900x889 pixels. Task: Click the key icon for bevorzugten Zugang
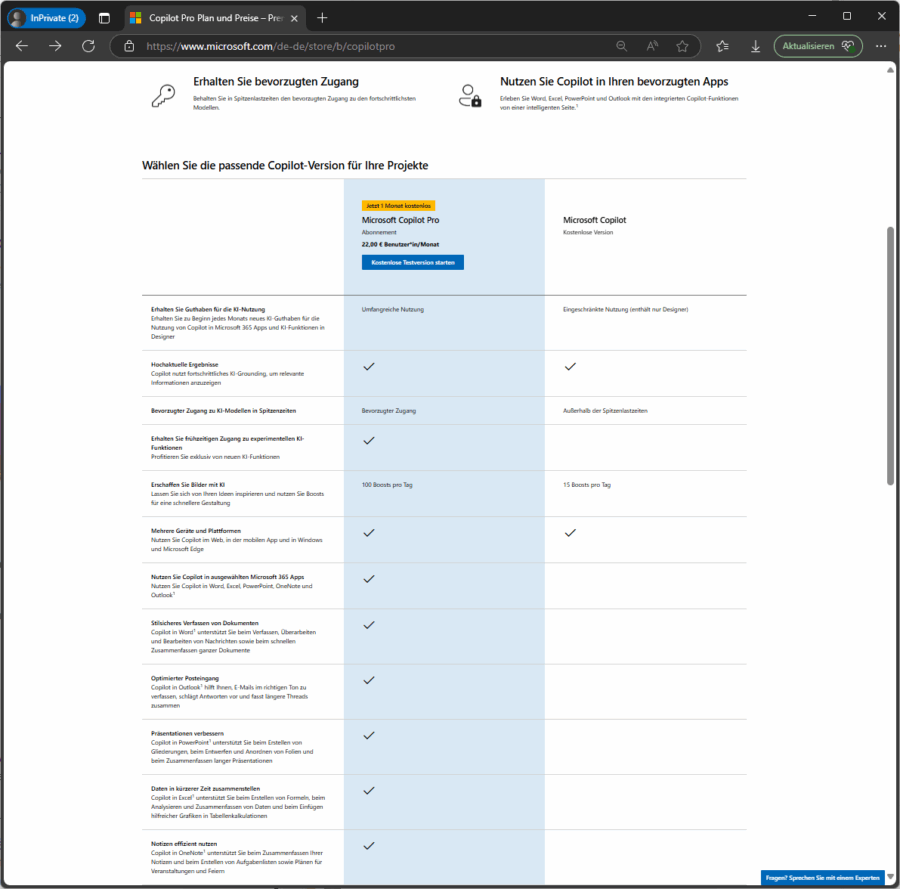(x=164, y=95)
